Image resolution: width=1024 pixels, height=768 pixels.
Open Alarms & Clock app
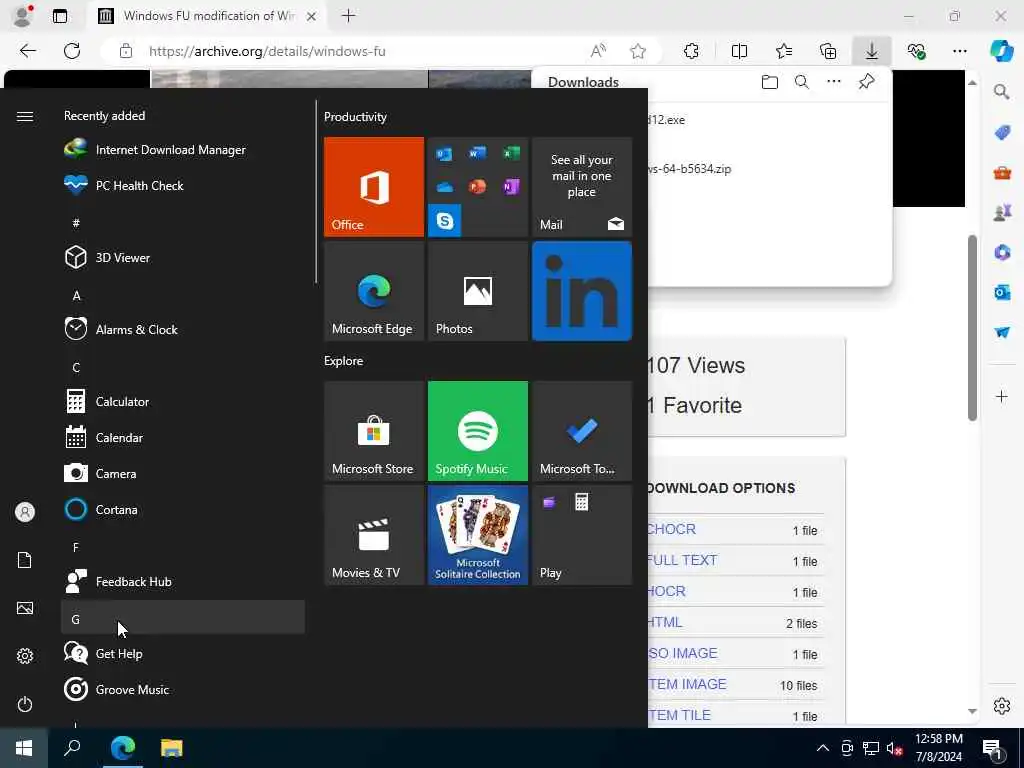click(183, 329)
